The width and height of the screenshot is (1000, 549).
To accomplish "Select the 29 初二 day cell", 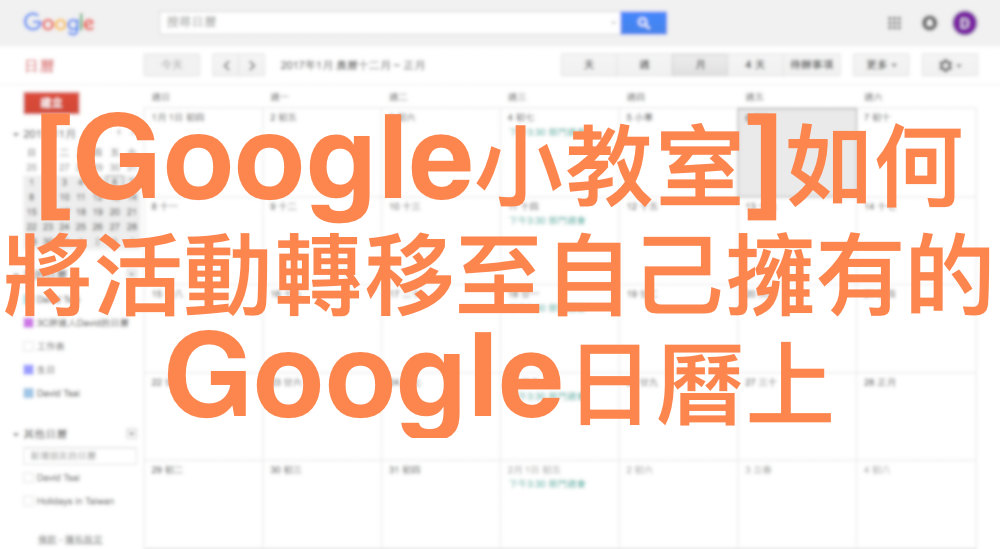I will (x=203, y=504).
